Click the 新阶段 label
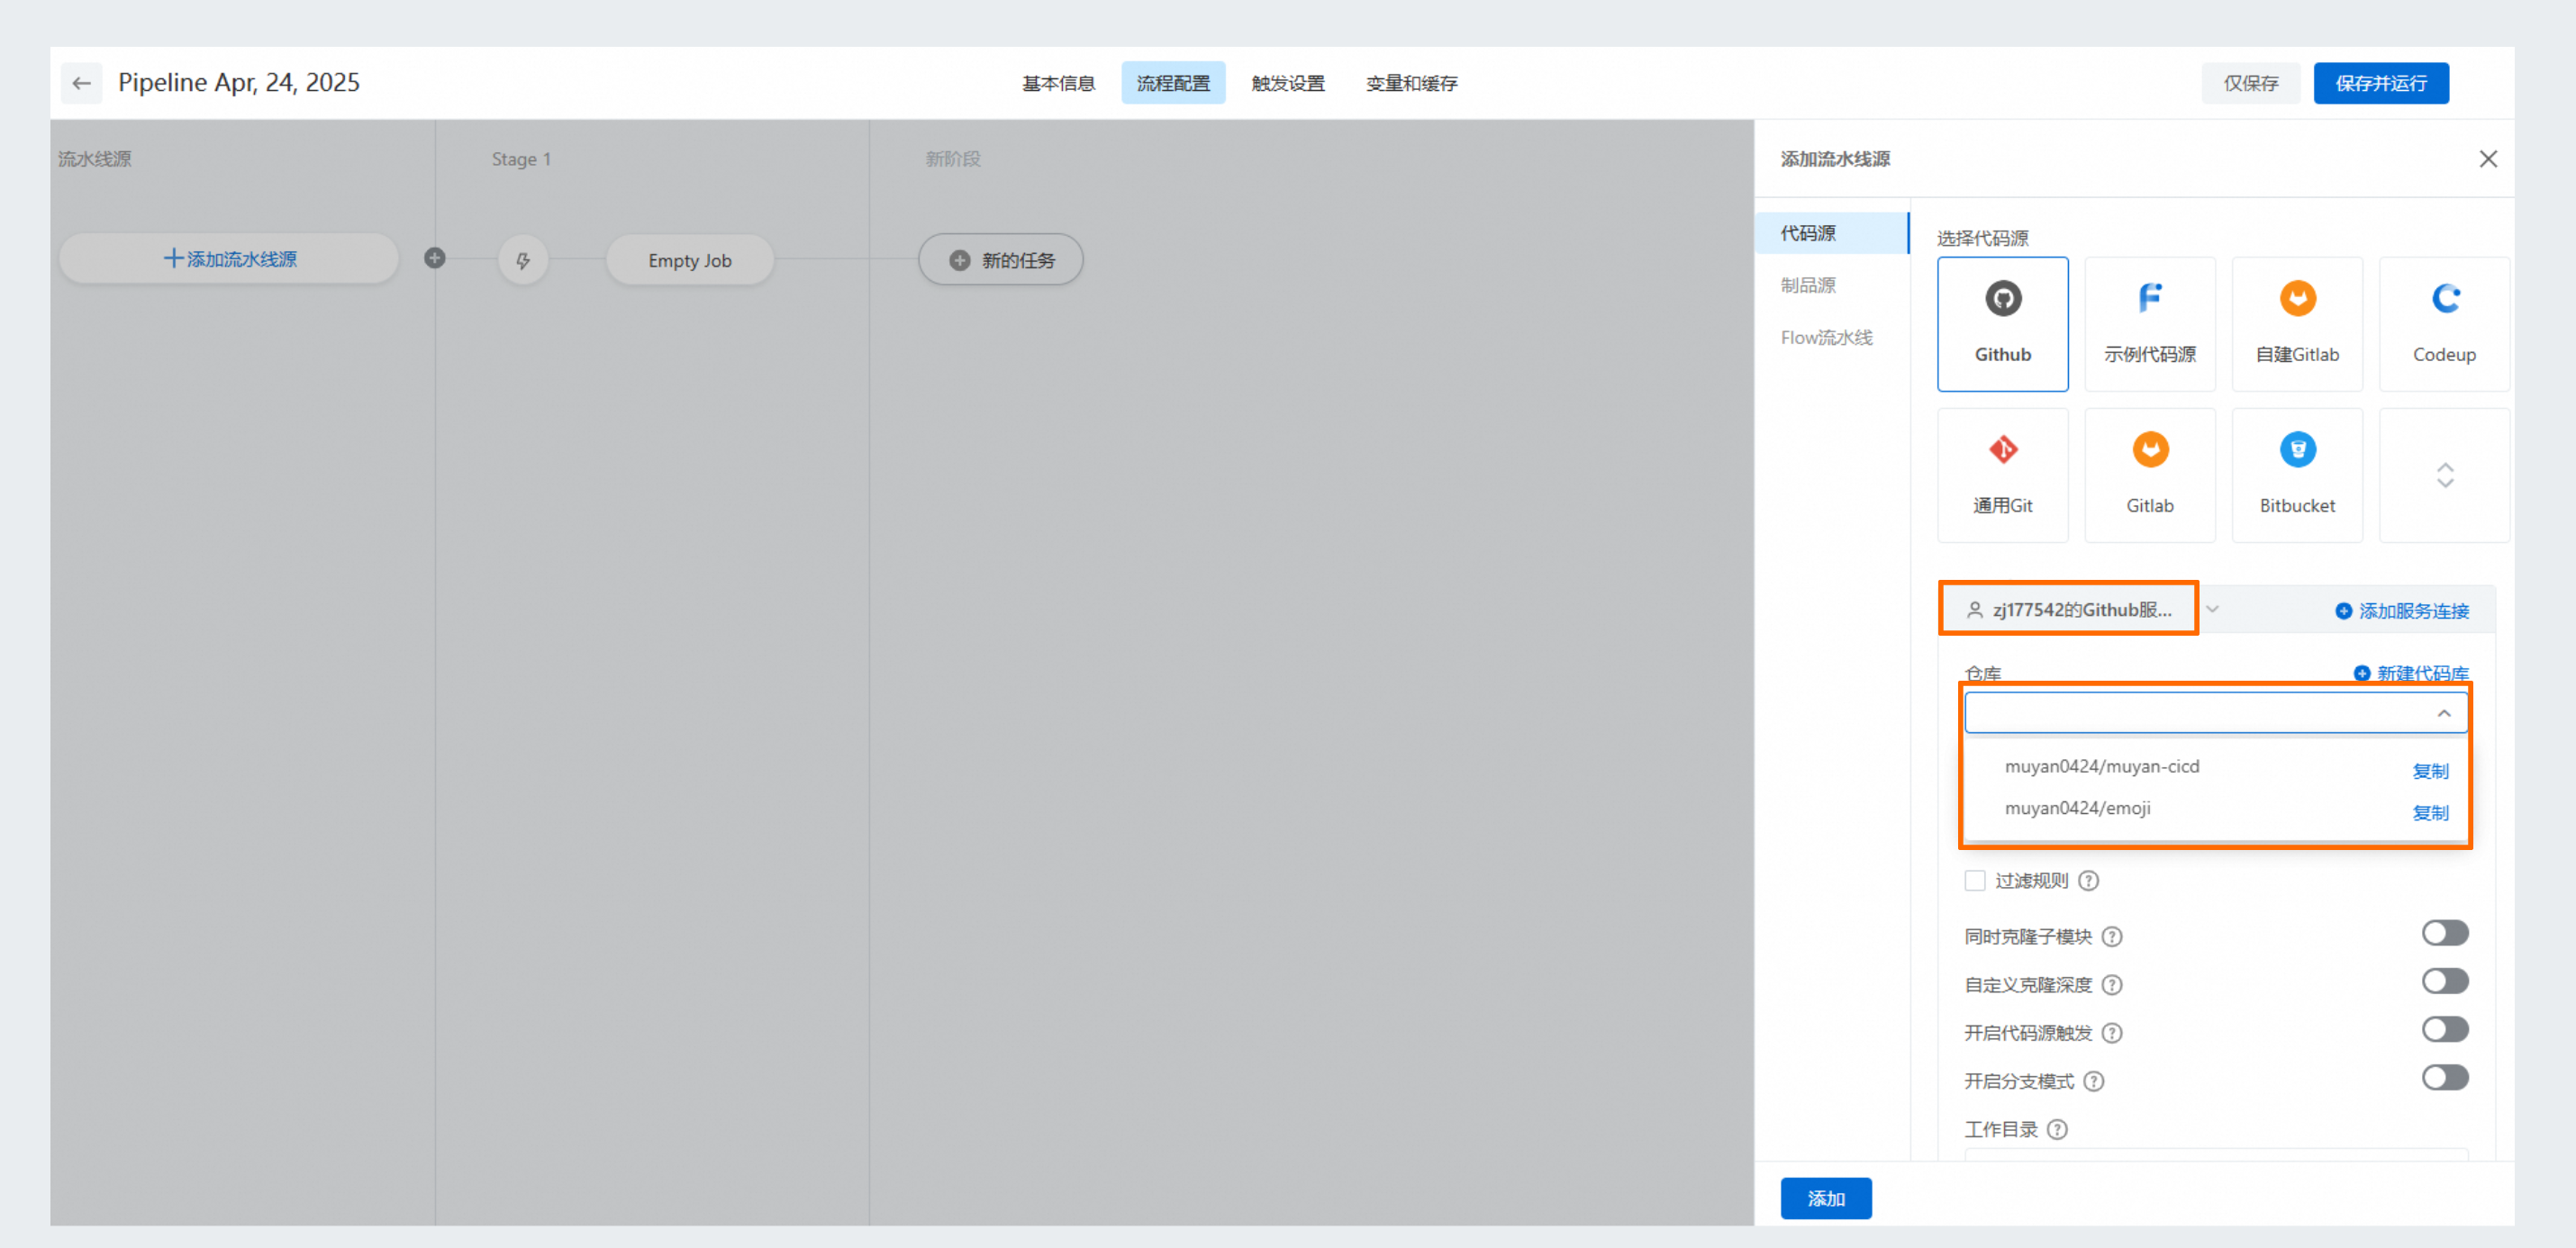 click(x=952, y=159)
